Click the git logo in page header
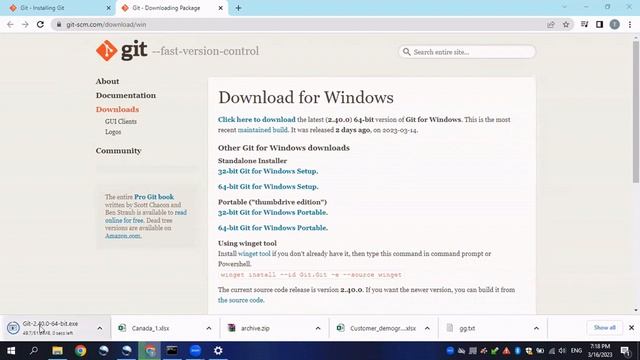Viewport: 640px width, 360px height. coord(122,51)
